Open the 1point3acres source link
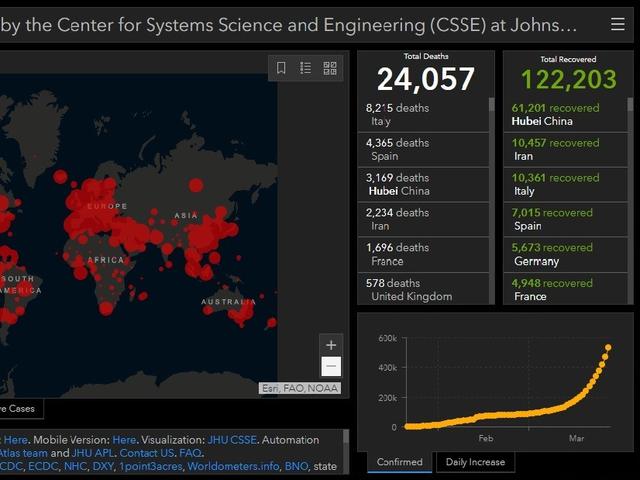 (x=151, y=467)
